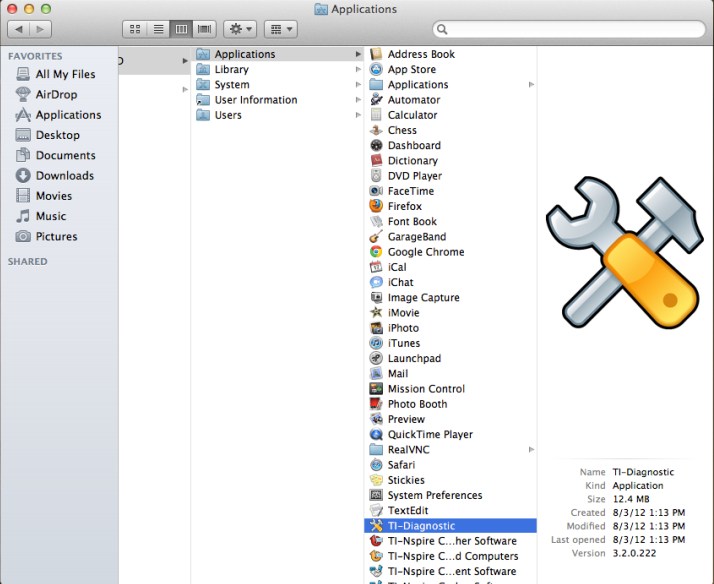
Task: Switch to icon view
Action: click(x=135, y=29)
